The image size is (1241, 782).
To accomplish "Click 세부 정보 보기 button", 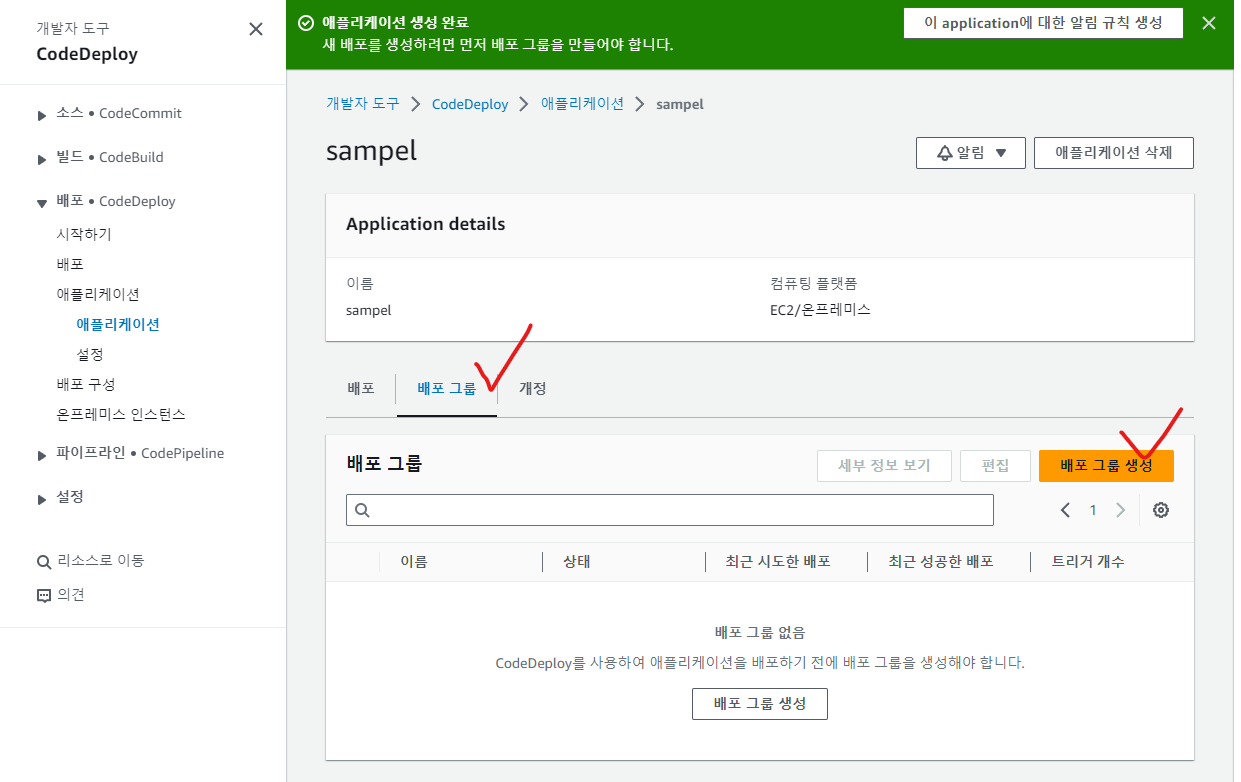I will point(884,465).
